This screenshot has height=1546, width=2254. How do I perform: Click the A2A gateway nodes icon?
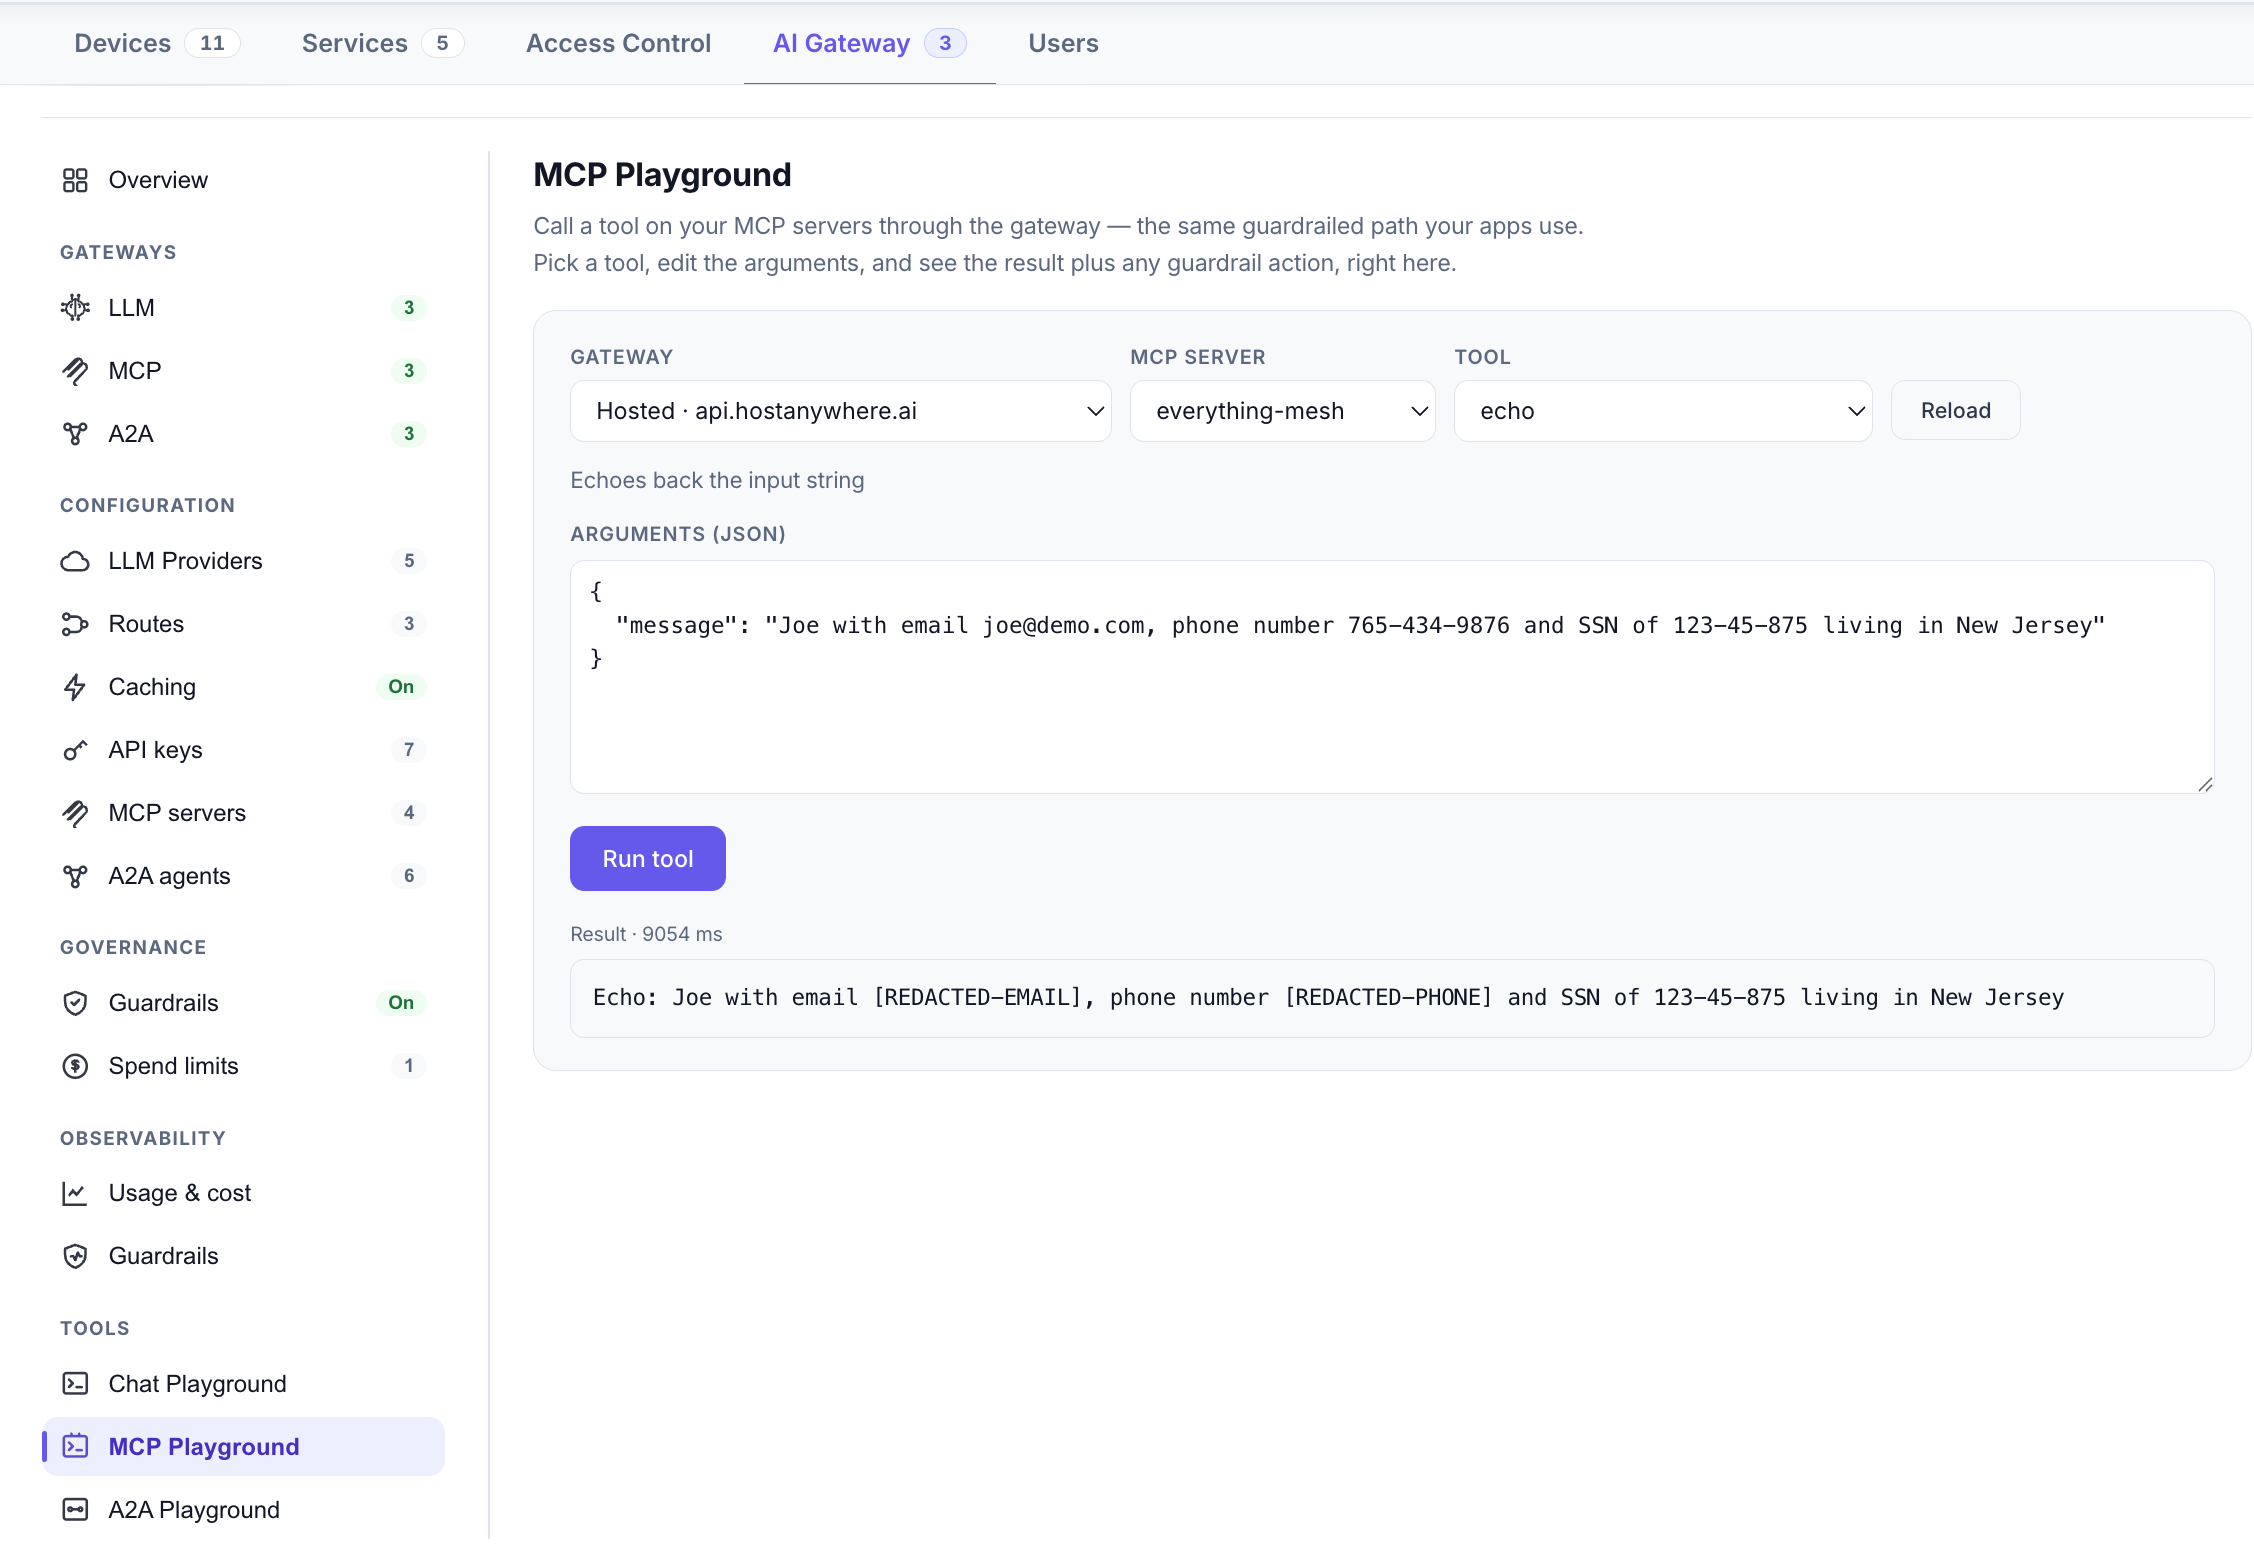tap(75, 434)
